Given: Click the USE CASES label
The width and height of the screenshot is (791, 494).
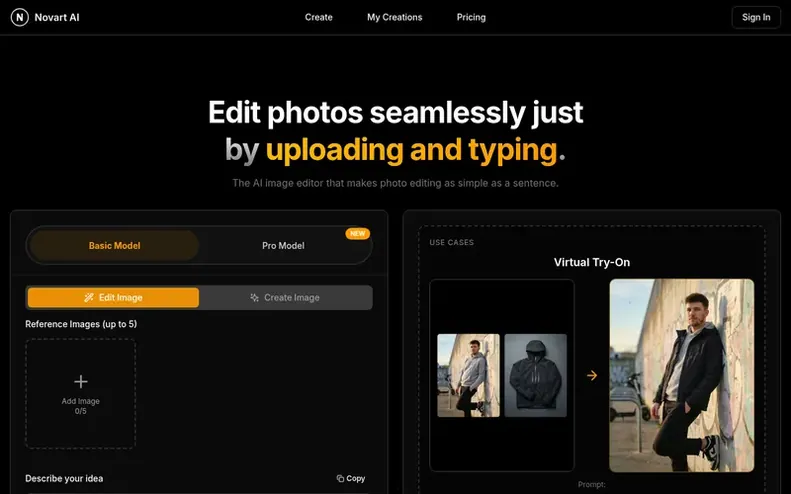Looking at the screenshot, I should tap(451, 242).
